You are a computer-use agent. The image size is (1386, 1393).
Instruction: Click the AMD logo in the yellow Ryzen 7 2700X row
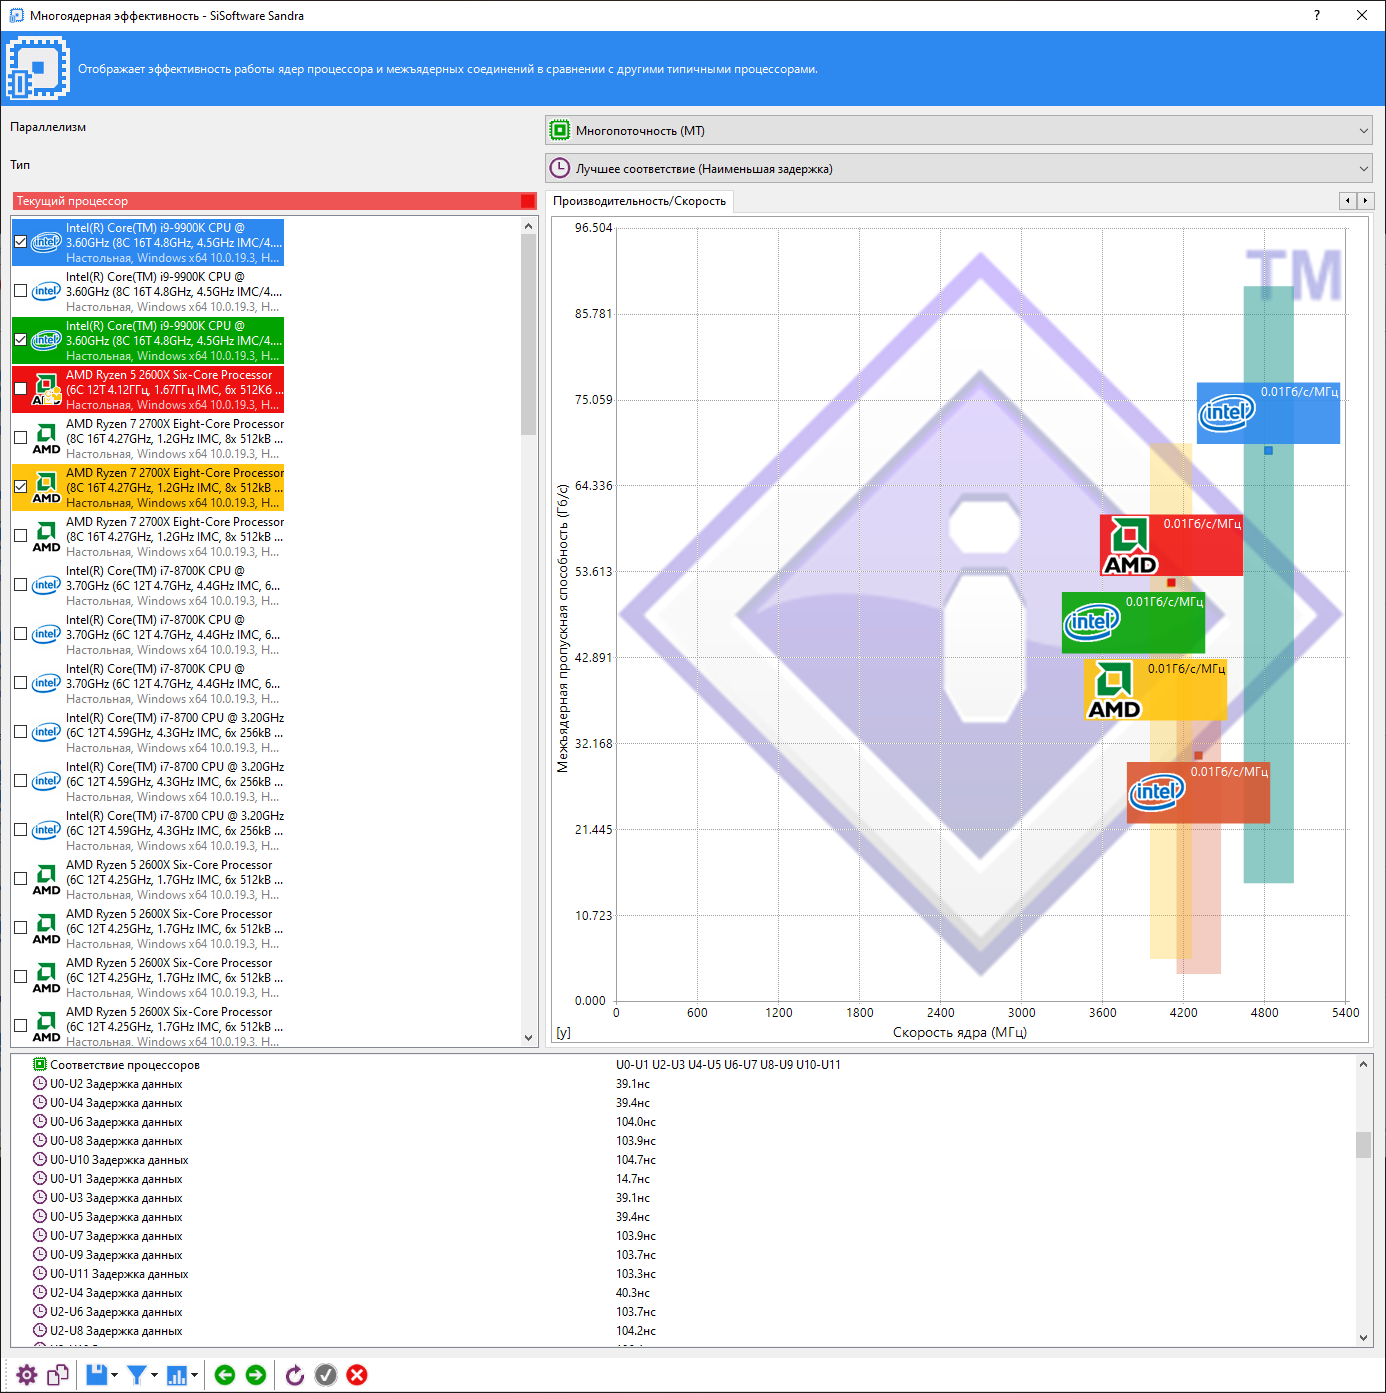pos(46,487)
